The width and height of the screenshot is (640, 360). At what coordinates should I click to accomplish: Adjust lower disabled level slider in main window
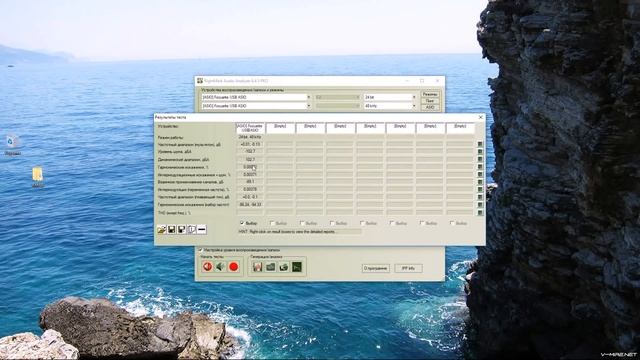point(338,106)
